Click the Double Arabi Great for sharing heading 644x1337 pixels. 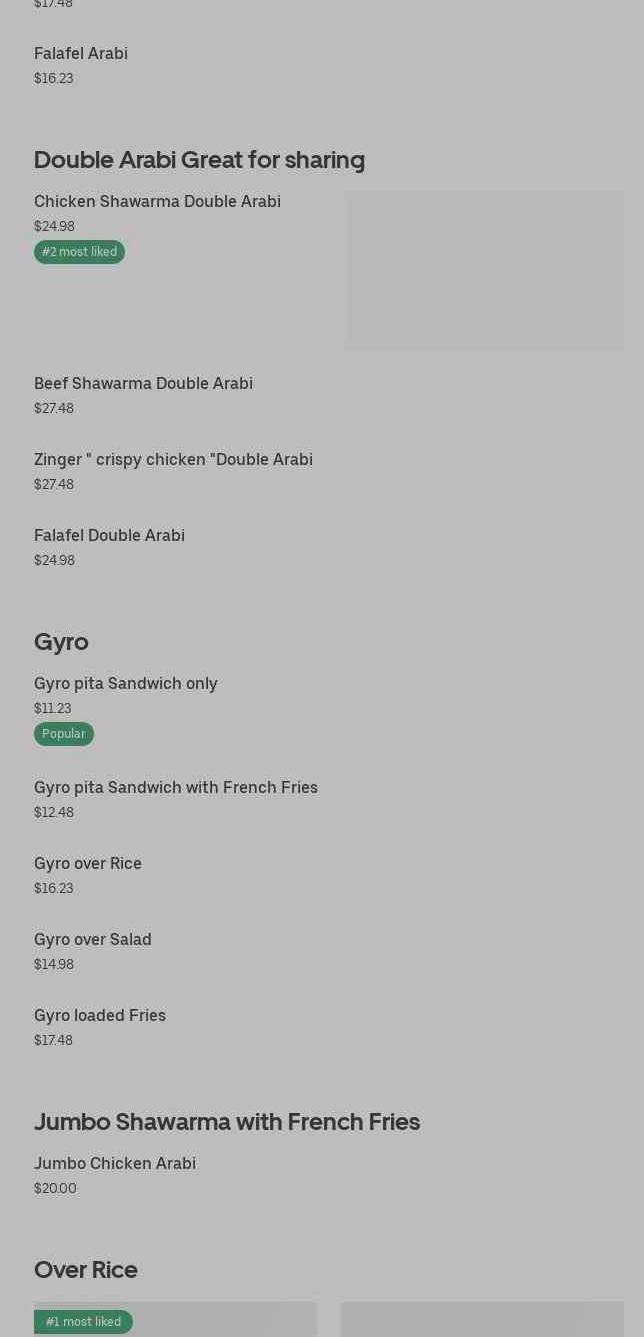point(199,160)
